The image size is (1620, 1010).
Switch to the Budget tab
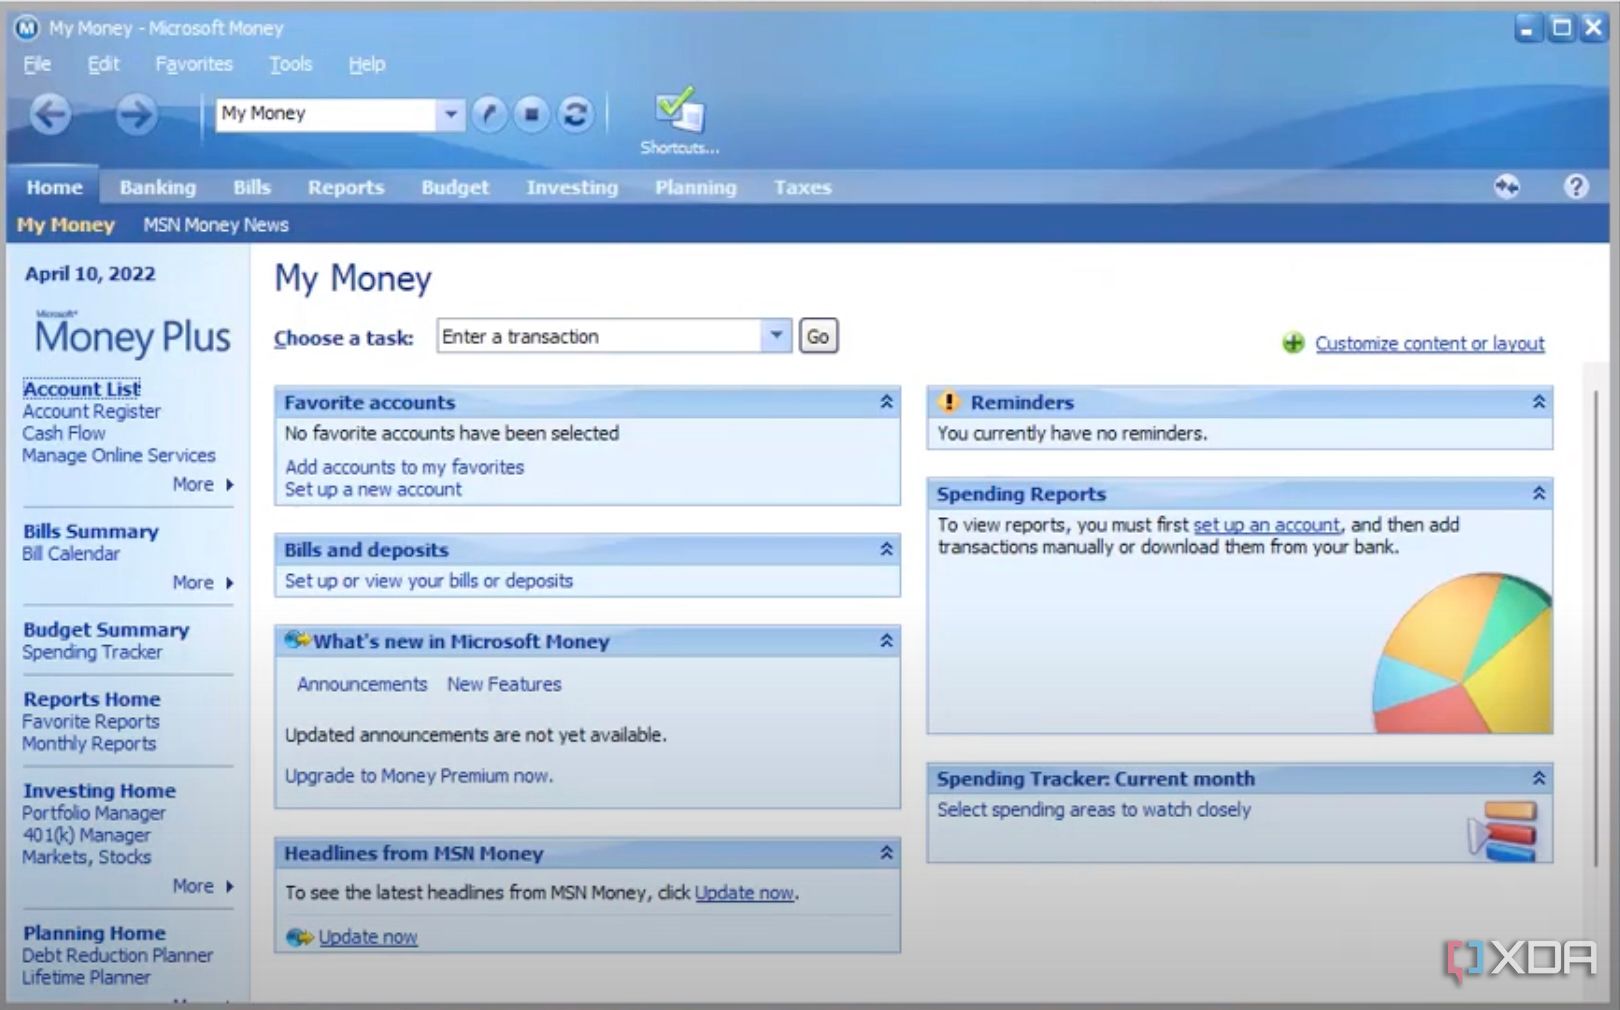(x=455, y=187)
